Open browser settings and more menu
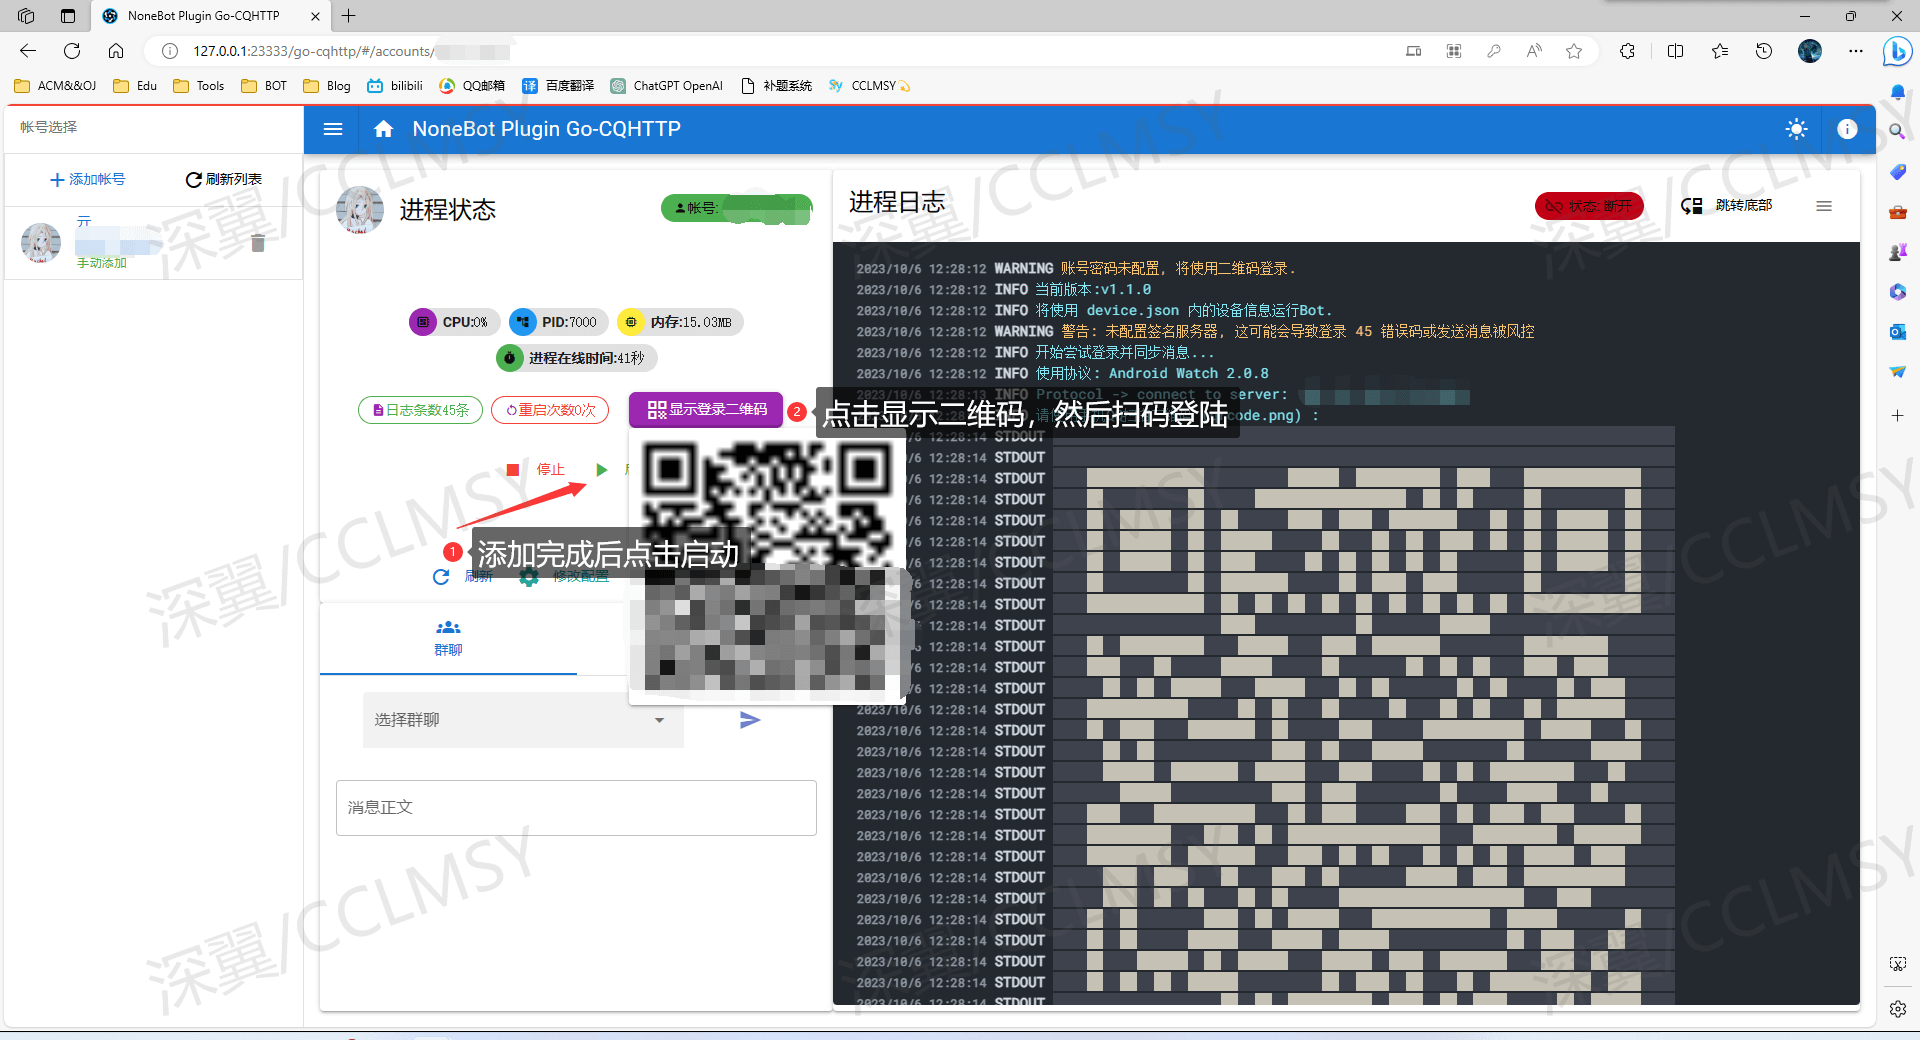Viewport: 1920px width, 1040px height. [x=1856, y=51]
